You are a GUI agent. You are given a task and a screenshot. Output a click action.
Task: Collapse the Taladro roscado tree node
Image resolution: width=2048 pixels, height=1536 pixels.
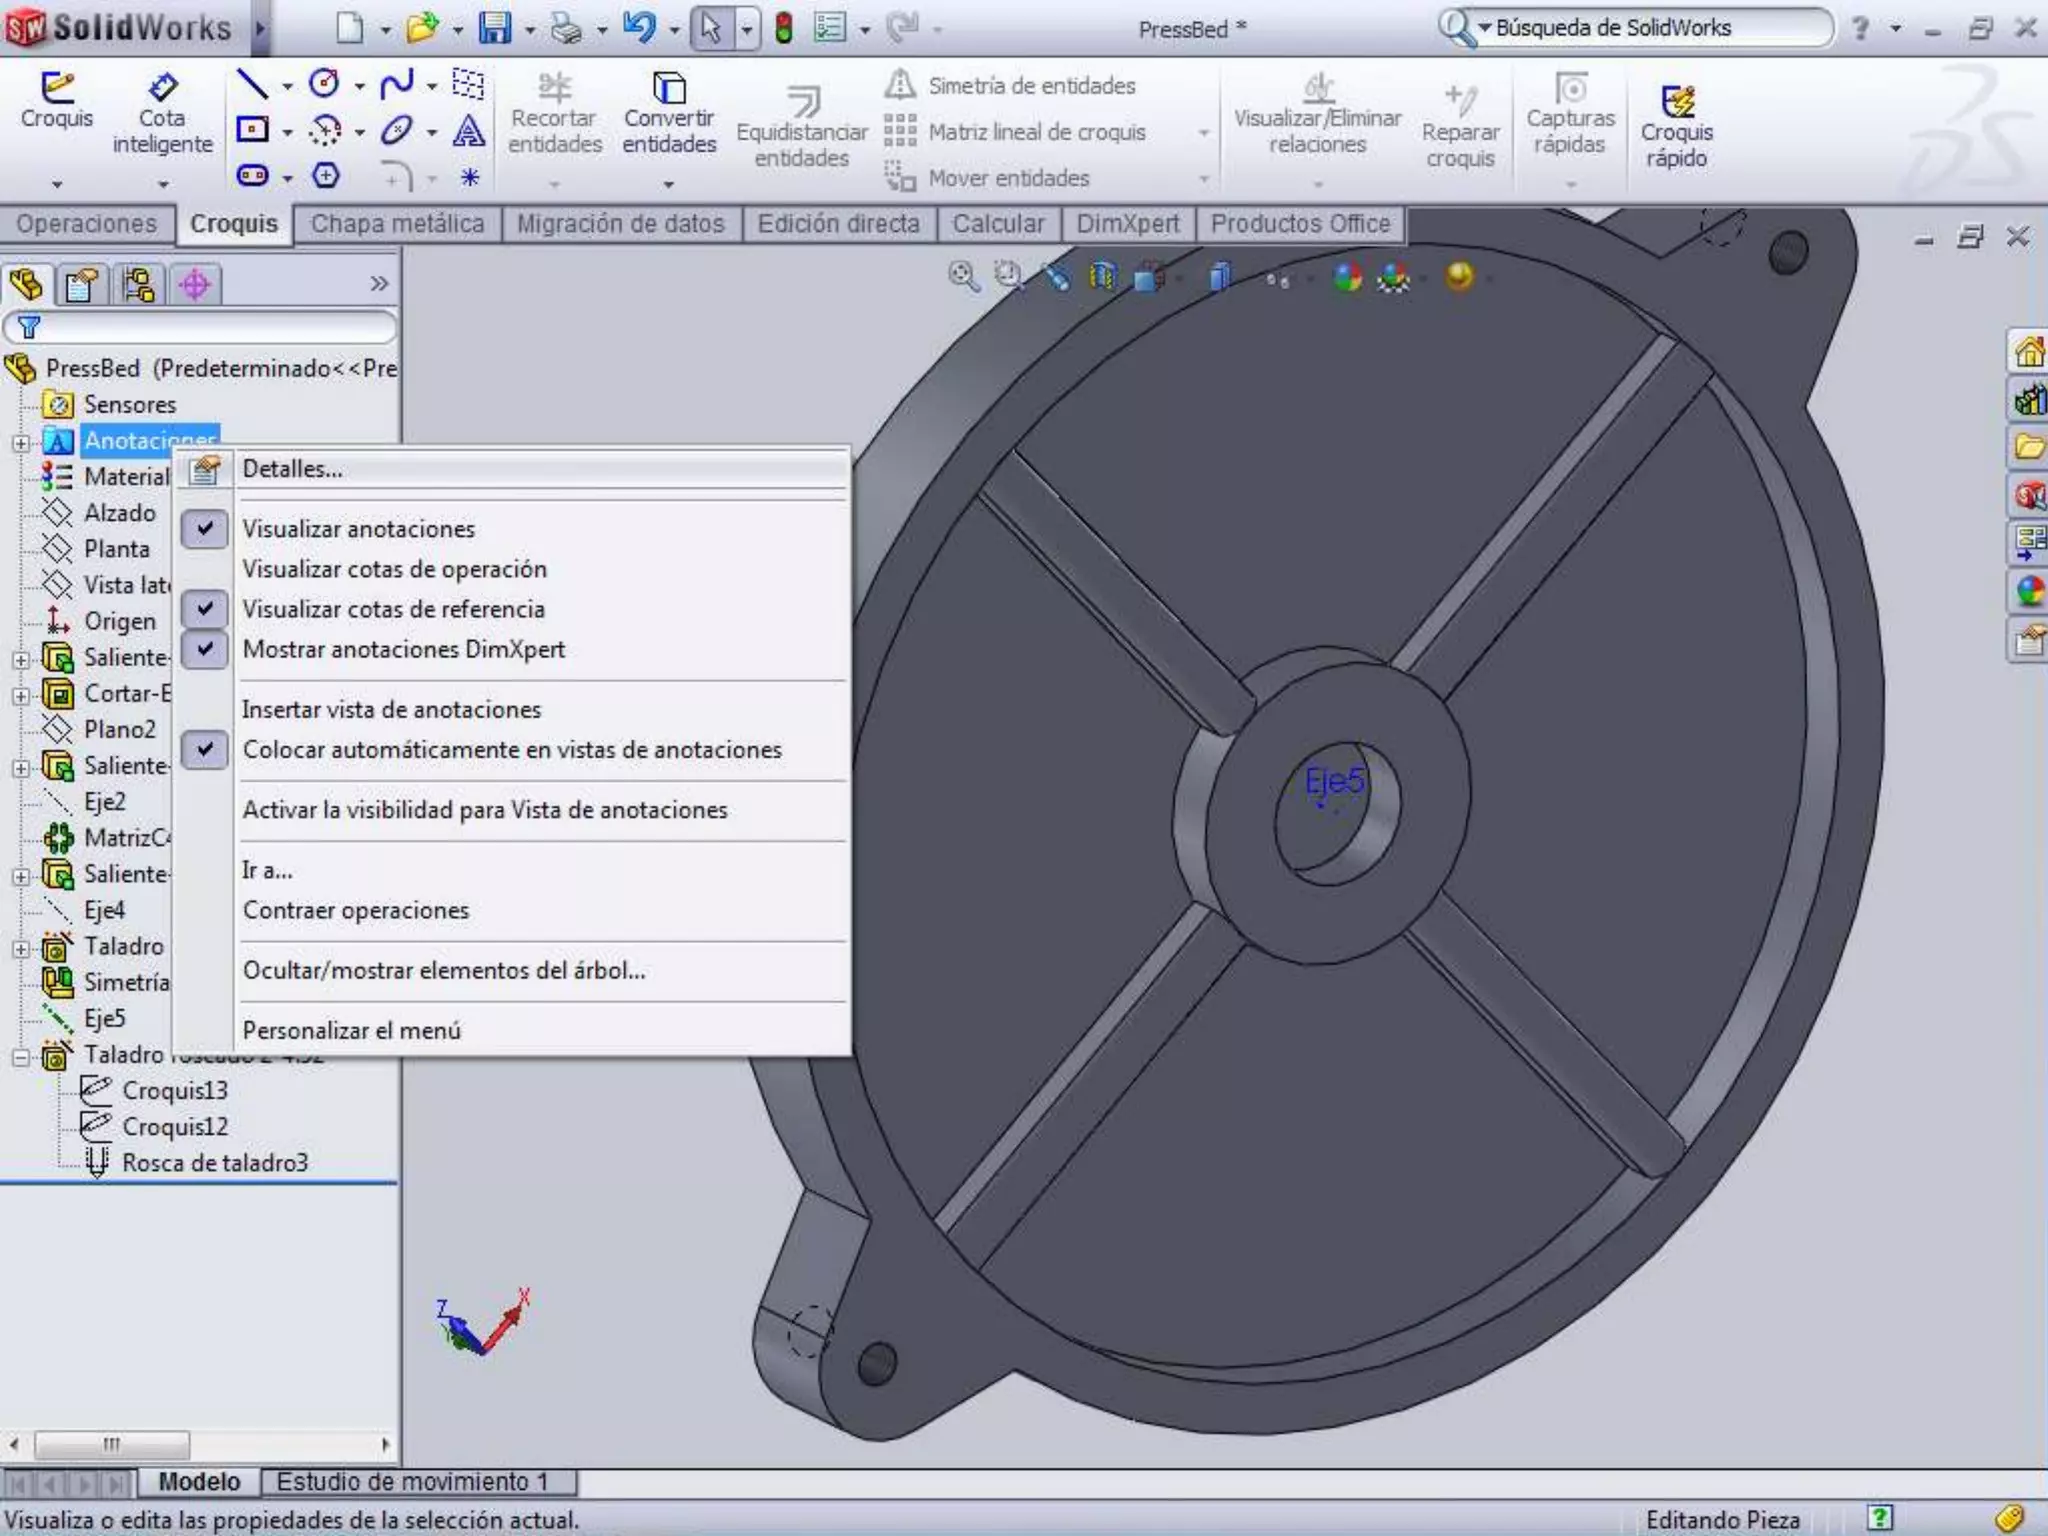[21, 1057]
